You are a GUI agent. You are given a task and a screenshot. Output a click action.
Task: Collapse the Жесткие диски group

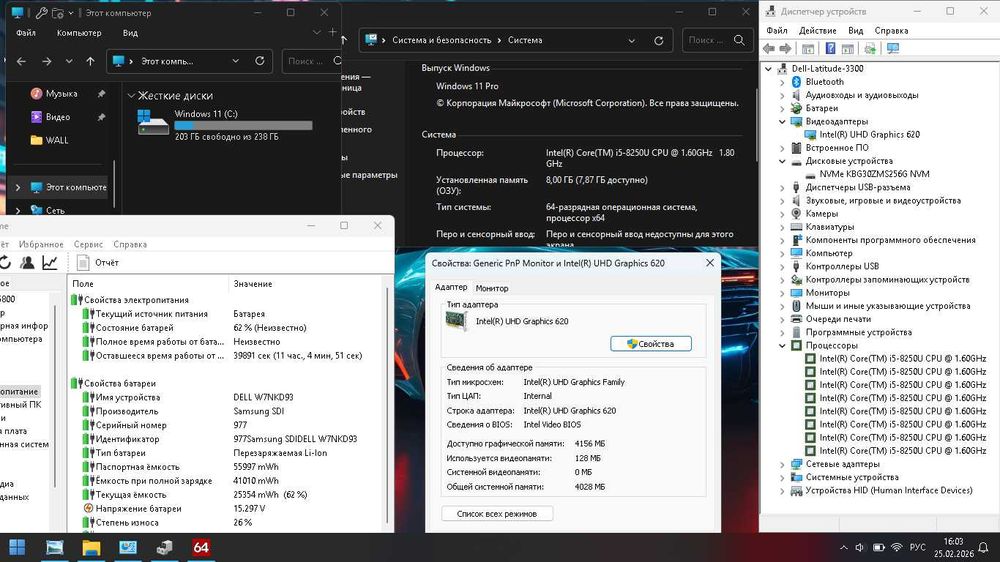click(131, 96)
